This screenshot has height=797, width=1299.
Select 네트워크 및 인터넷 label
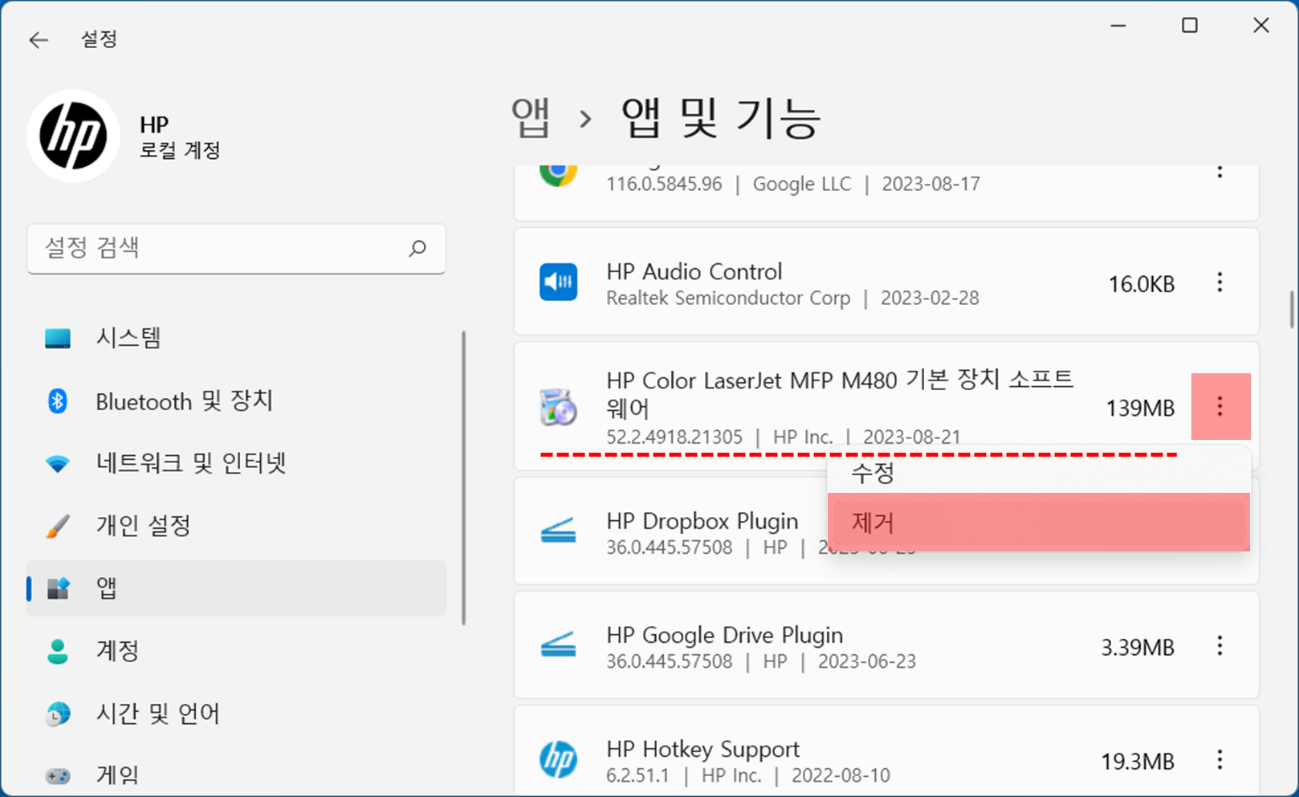coord(191,464)
